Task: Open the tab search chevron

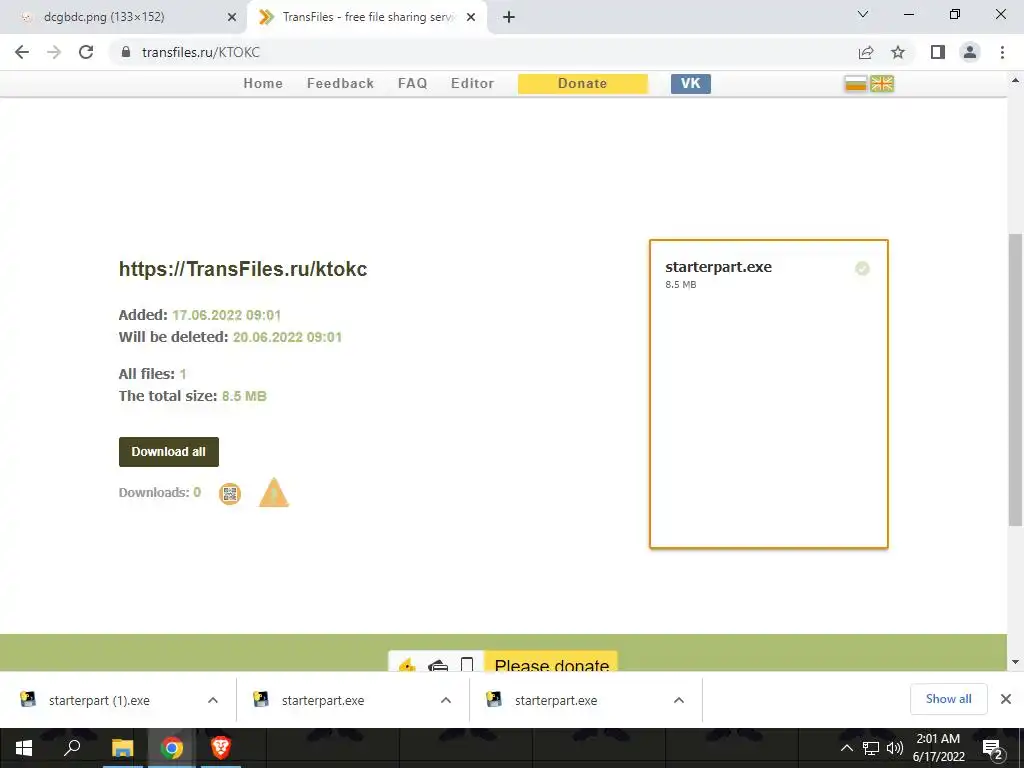Action: 863,14
